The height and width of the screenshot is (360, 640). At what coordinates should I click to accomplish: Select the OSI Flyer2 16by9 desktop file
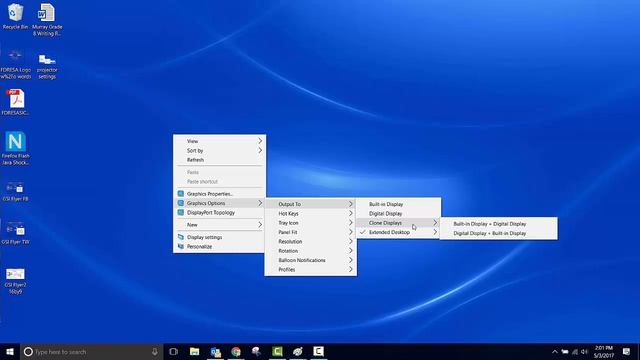tap(16, 281)
